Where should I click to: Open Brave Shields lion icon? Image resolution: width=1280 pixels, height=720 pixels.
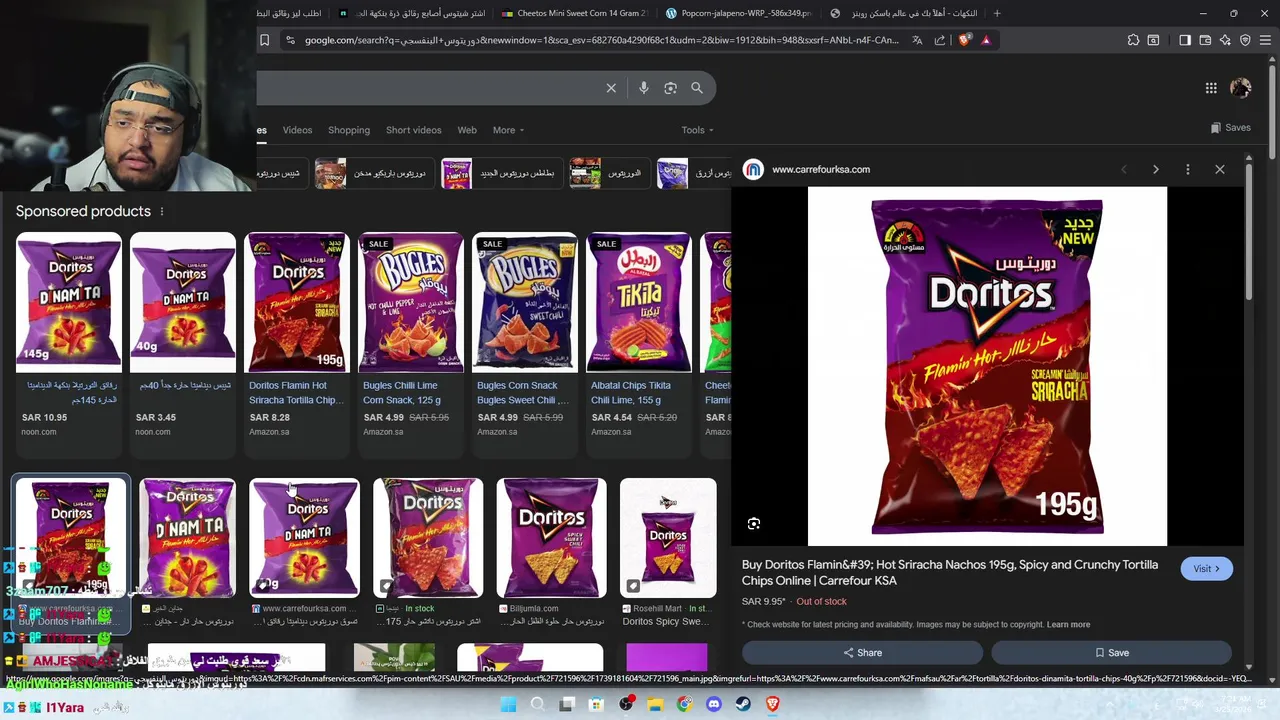964,40
